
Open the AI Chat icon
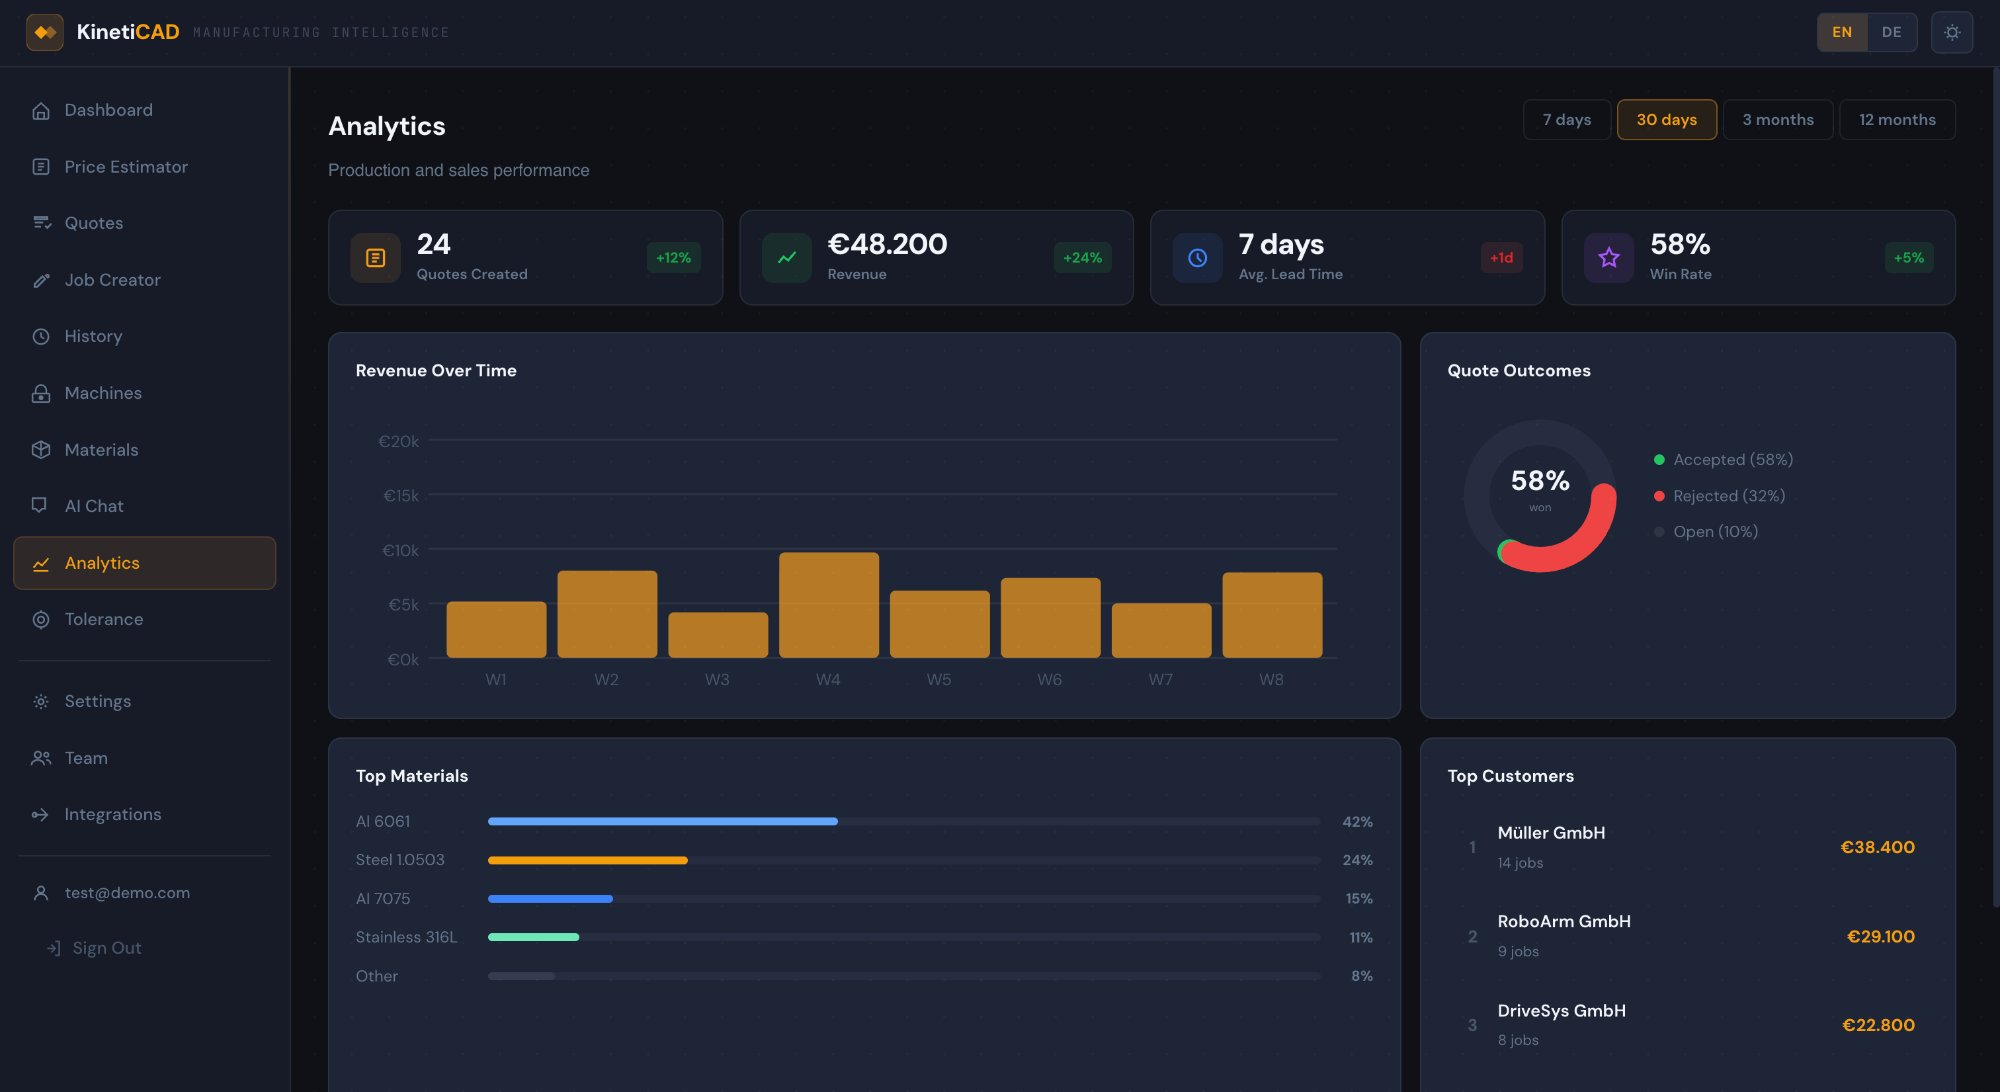point(41,506)
